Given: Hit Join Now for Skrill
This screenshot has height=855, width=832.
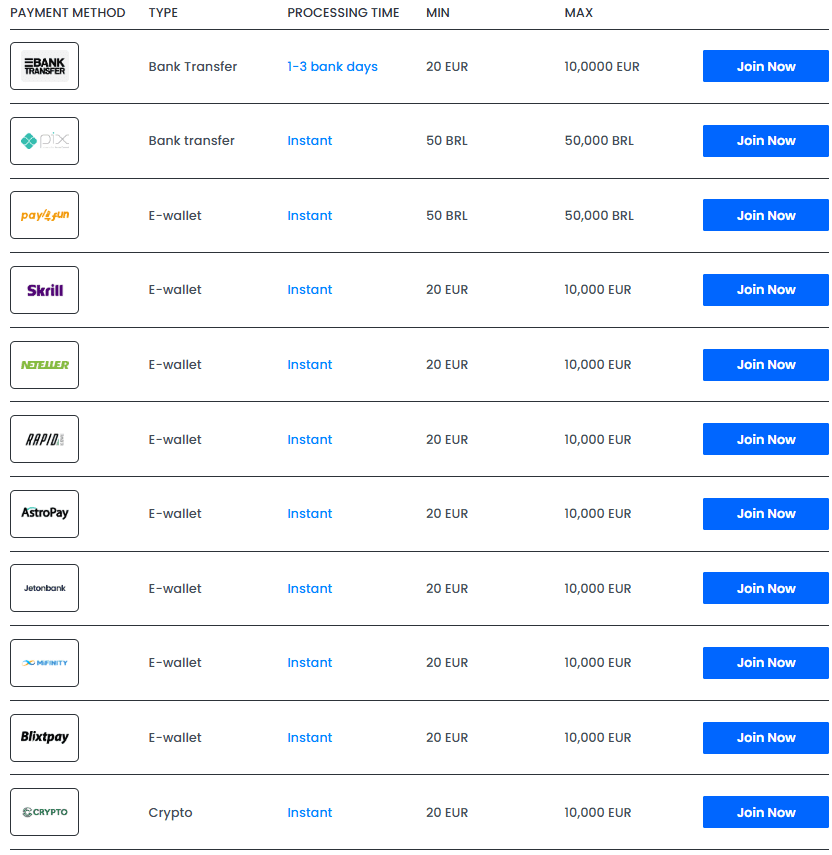Looking at the screenshot, I should click(765, 290).
